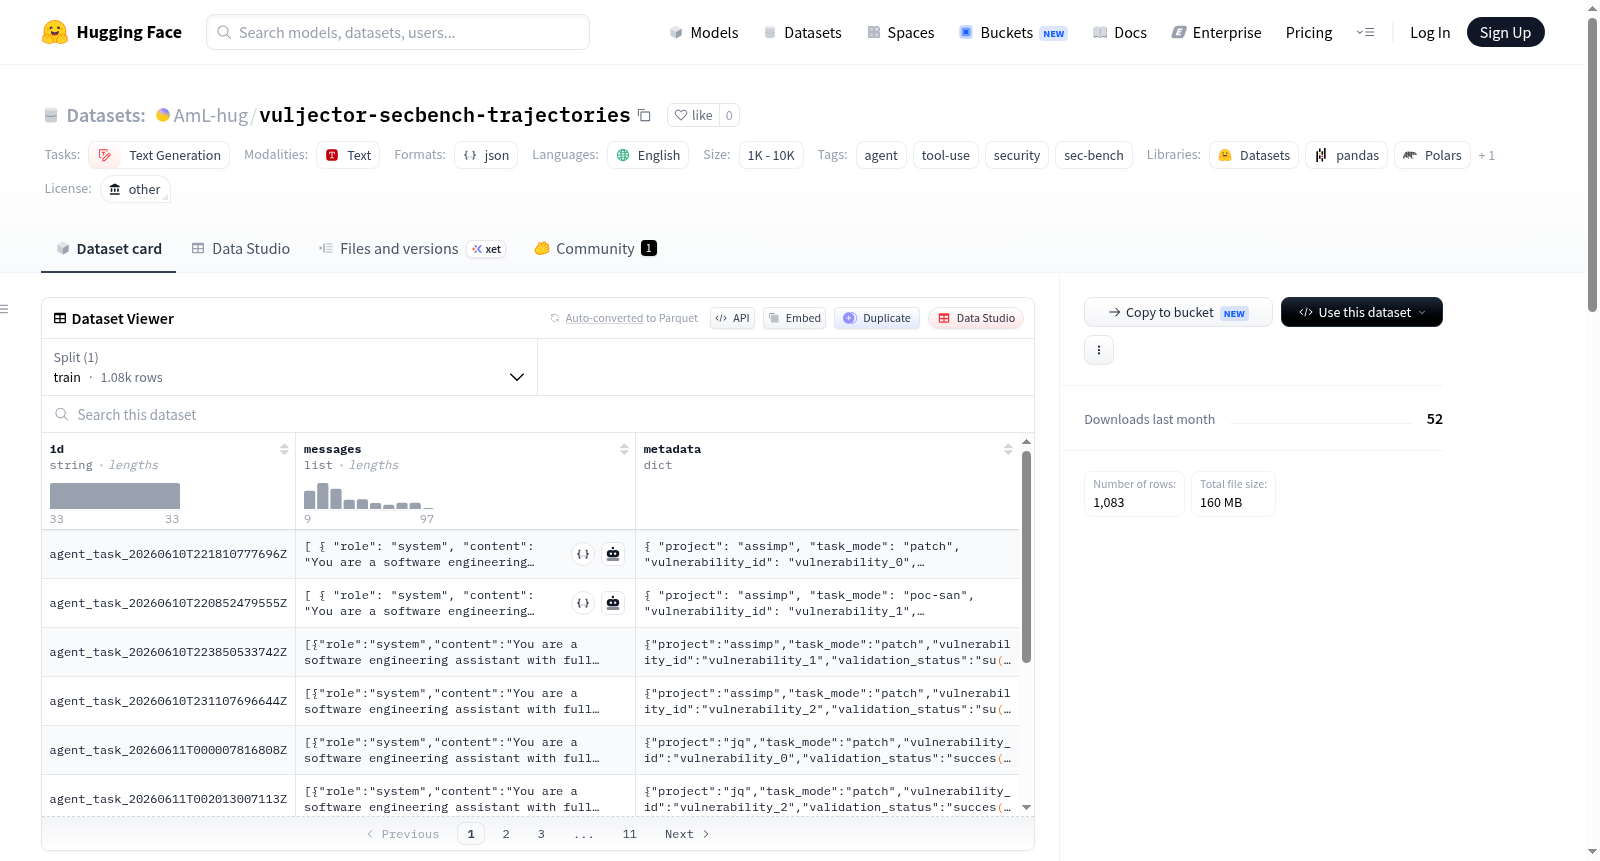
Task: Click the Log In link
Action: 1430,32
